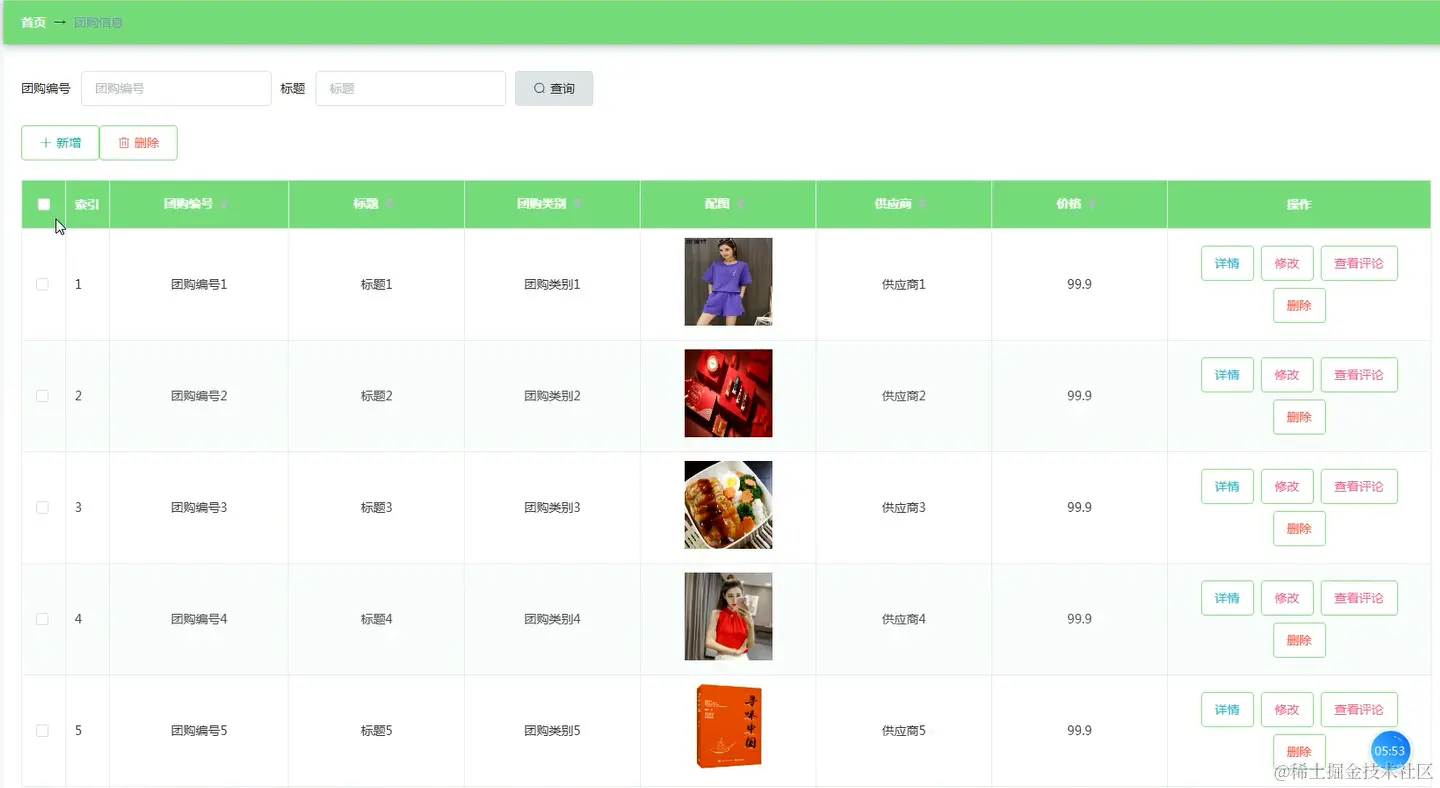Focus the 团购编号 search input field
The width and height of the screenshot is (1440, 788).
pyautogui.click(x=176, y=88)
